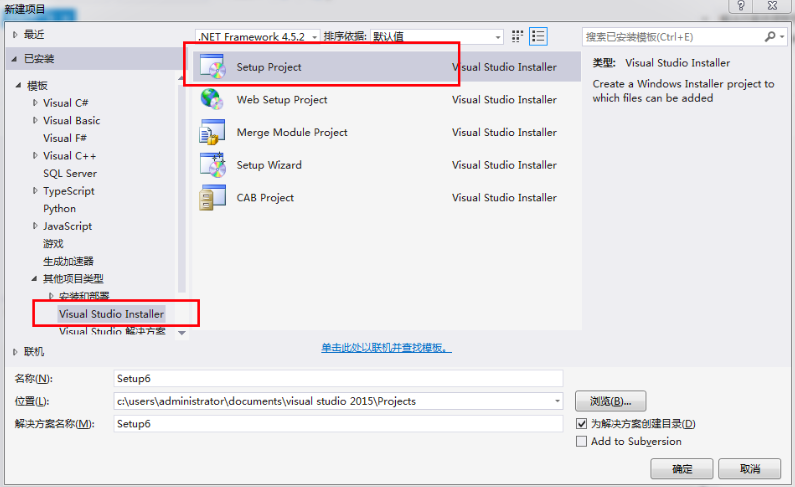Select the Web Setup Project globe icon

[212, 99]
